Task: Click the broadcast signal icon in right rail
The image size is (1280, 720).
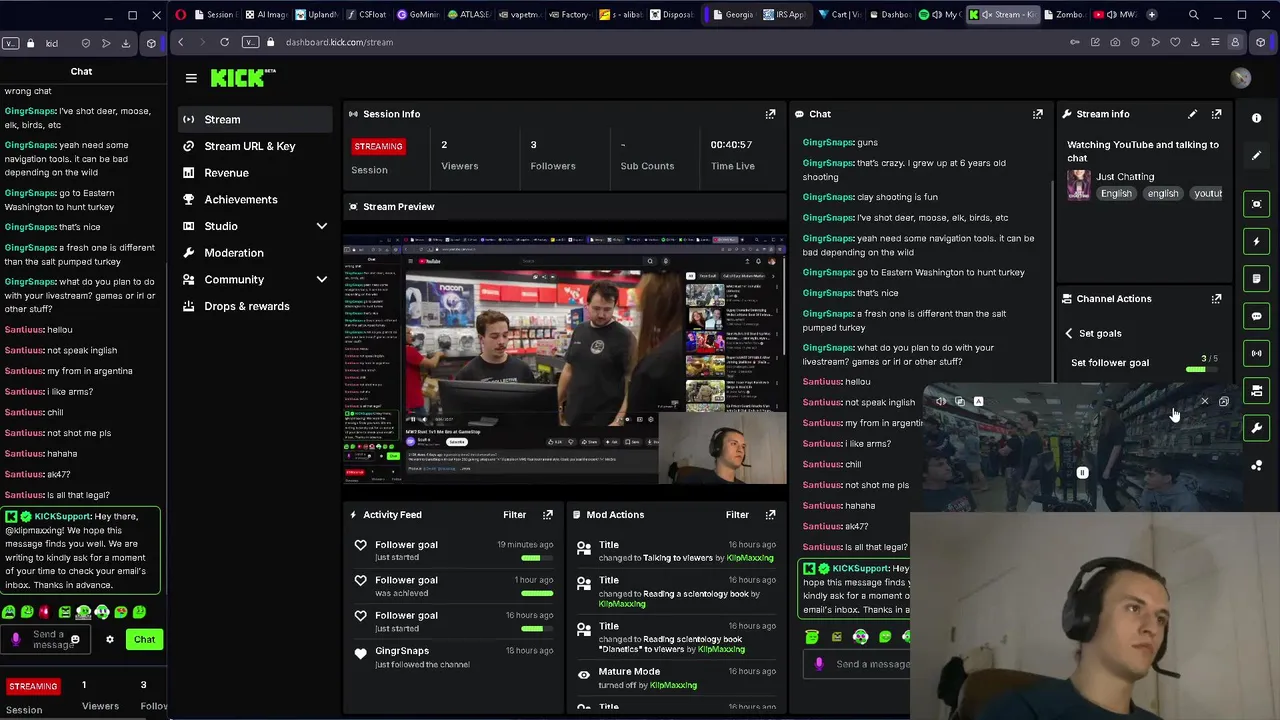Action: pos(1257,353)
